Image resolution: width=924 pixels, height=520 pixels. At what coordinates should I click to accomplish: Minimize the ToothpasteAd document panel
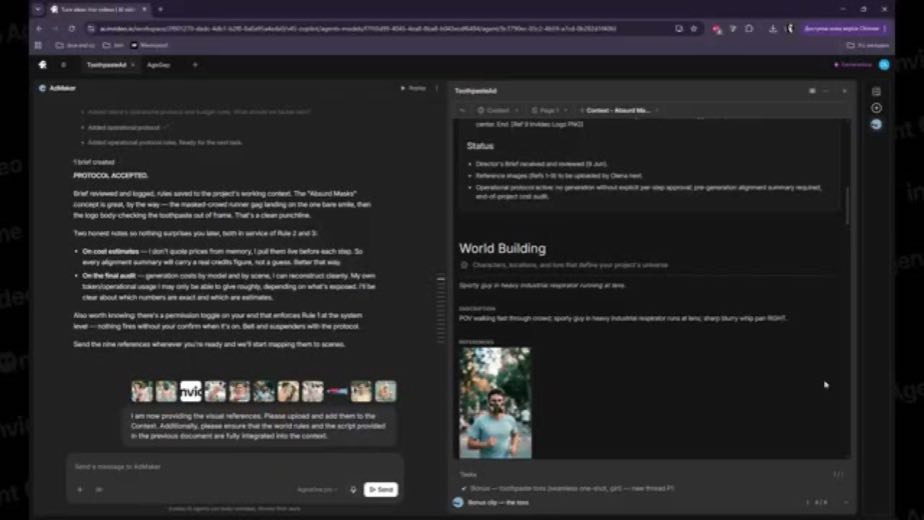(x=826, y=91)
